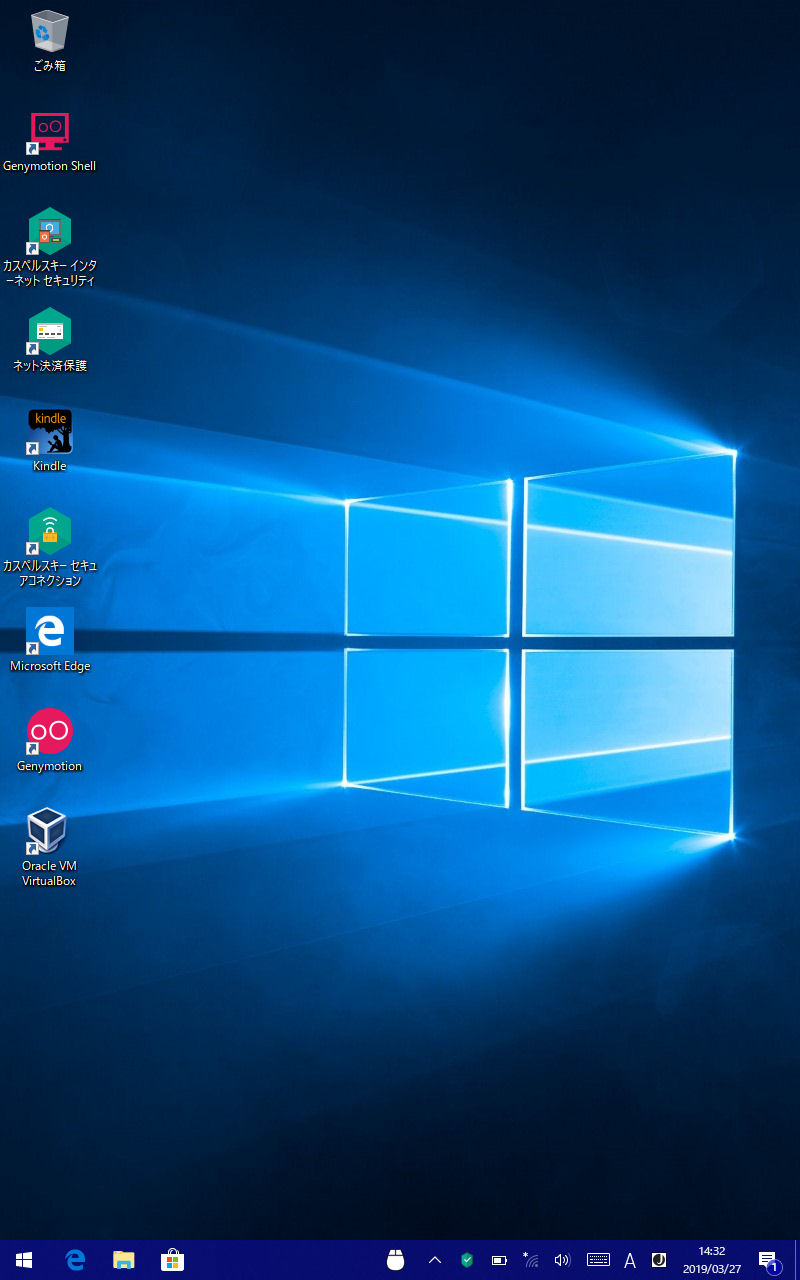The height and width of the screenshot is (1280, 800).
Task: Show the touch keyboard
Action: point(598,1260)
